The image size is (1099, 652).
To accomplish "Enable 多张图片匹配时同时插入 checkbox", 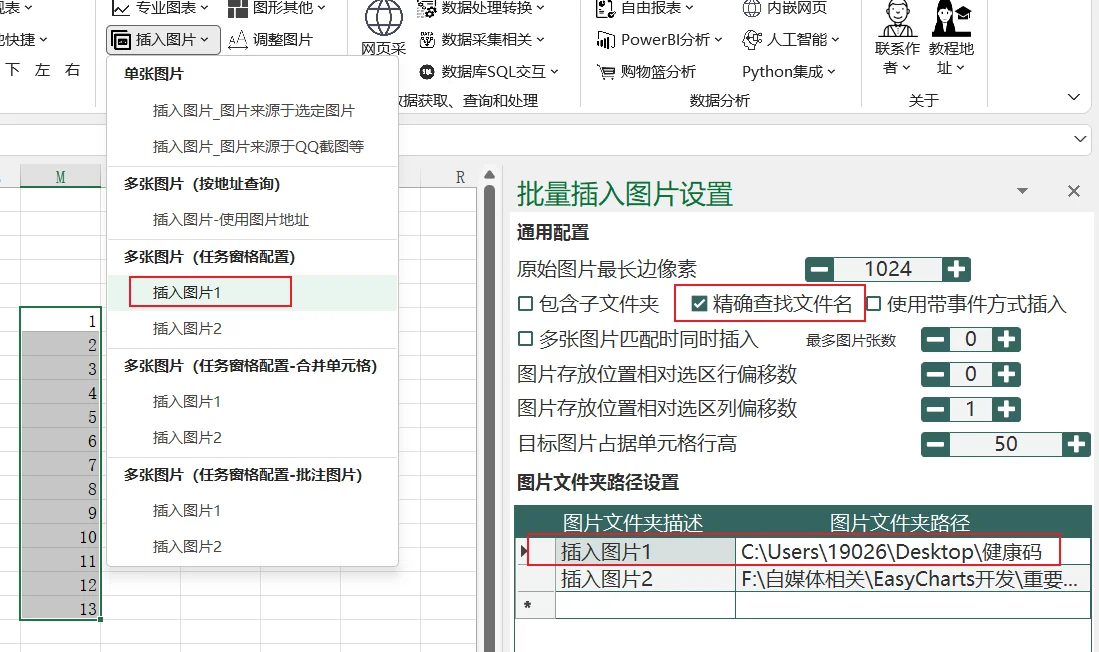I will click(x=526, y=339).
